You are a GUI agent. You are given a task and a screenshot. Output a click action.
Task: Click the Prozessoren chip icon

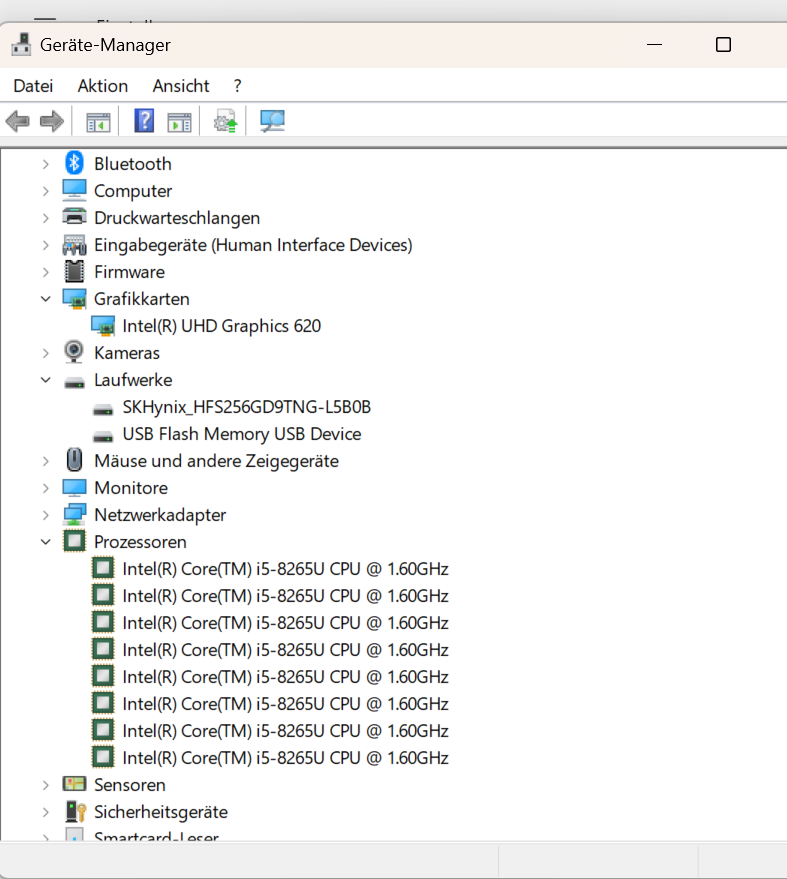74,541
